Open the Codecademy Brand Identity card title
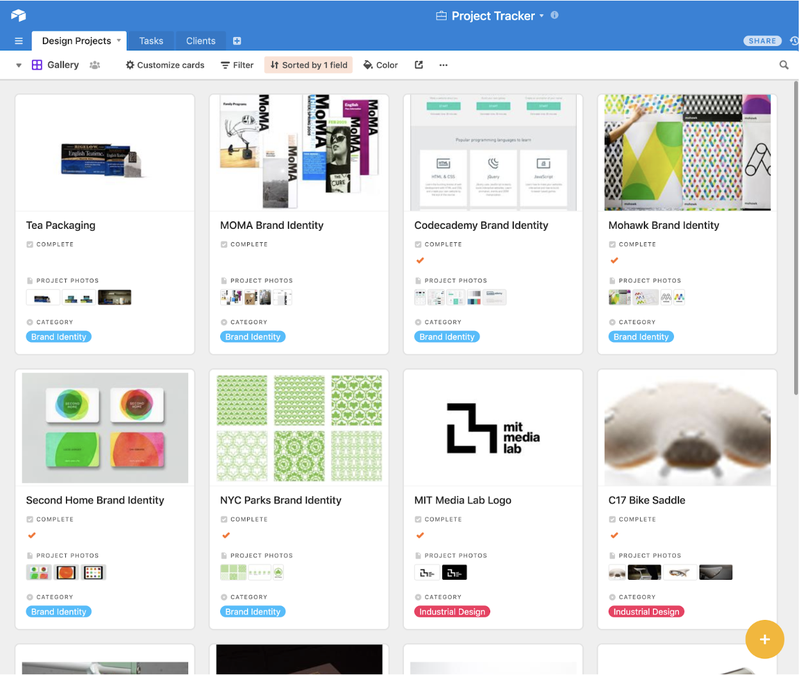The width and height of the screenshot is (800, 675). tap(481, 225)
